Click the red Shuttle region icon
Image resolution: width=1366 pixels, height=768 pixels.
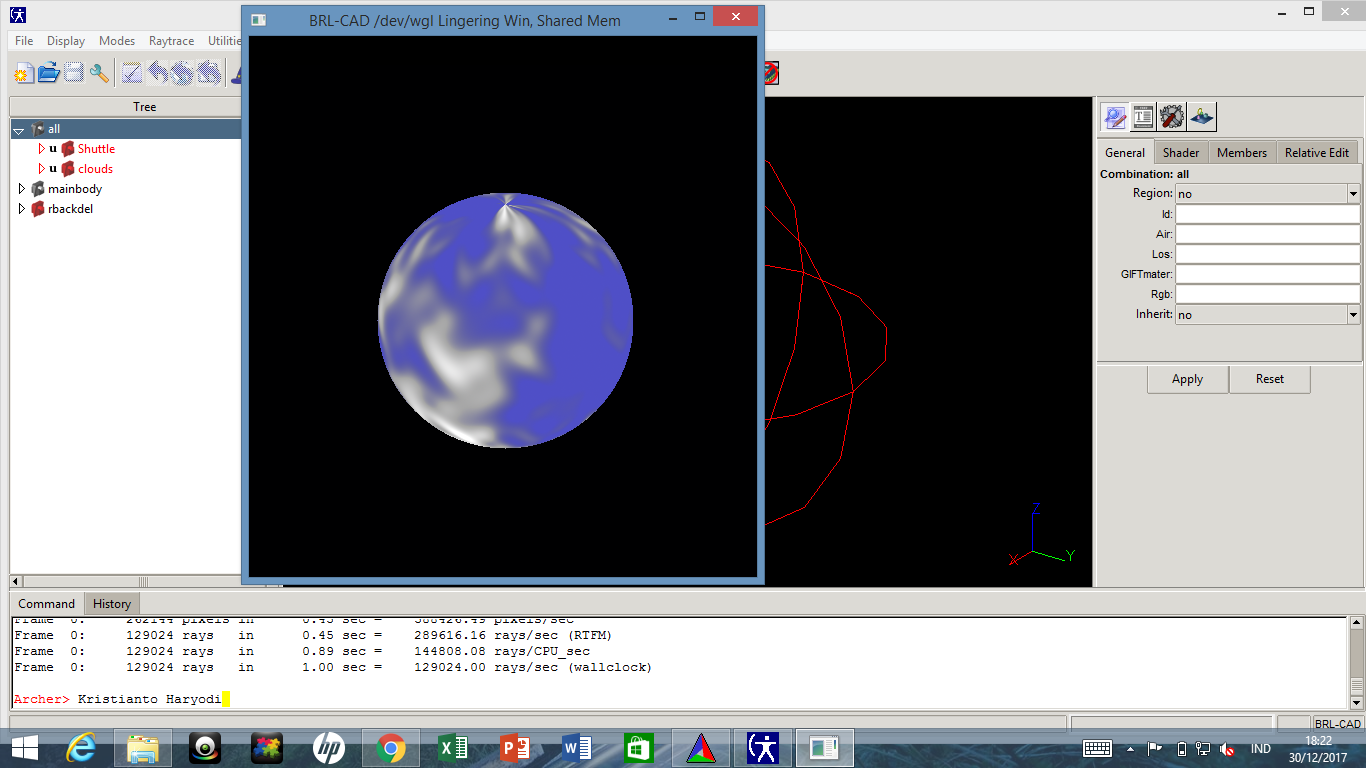pos(68,149)
